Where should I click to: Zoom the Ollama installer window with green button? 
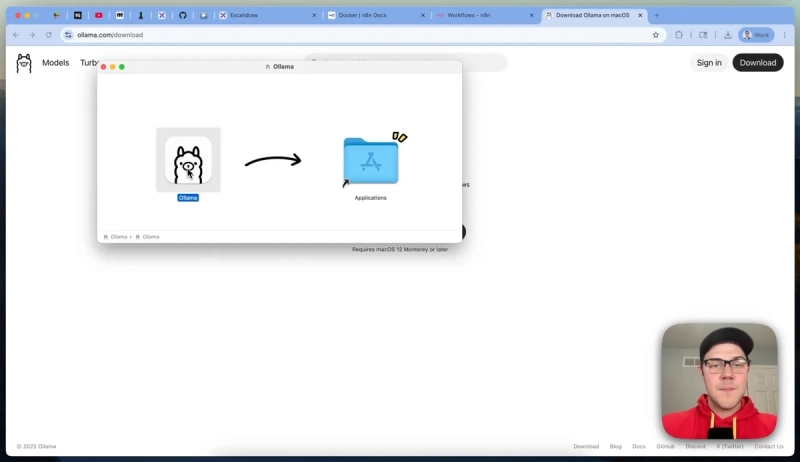[122, 67]
